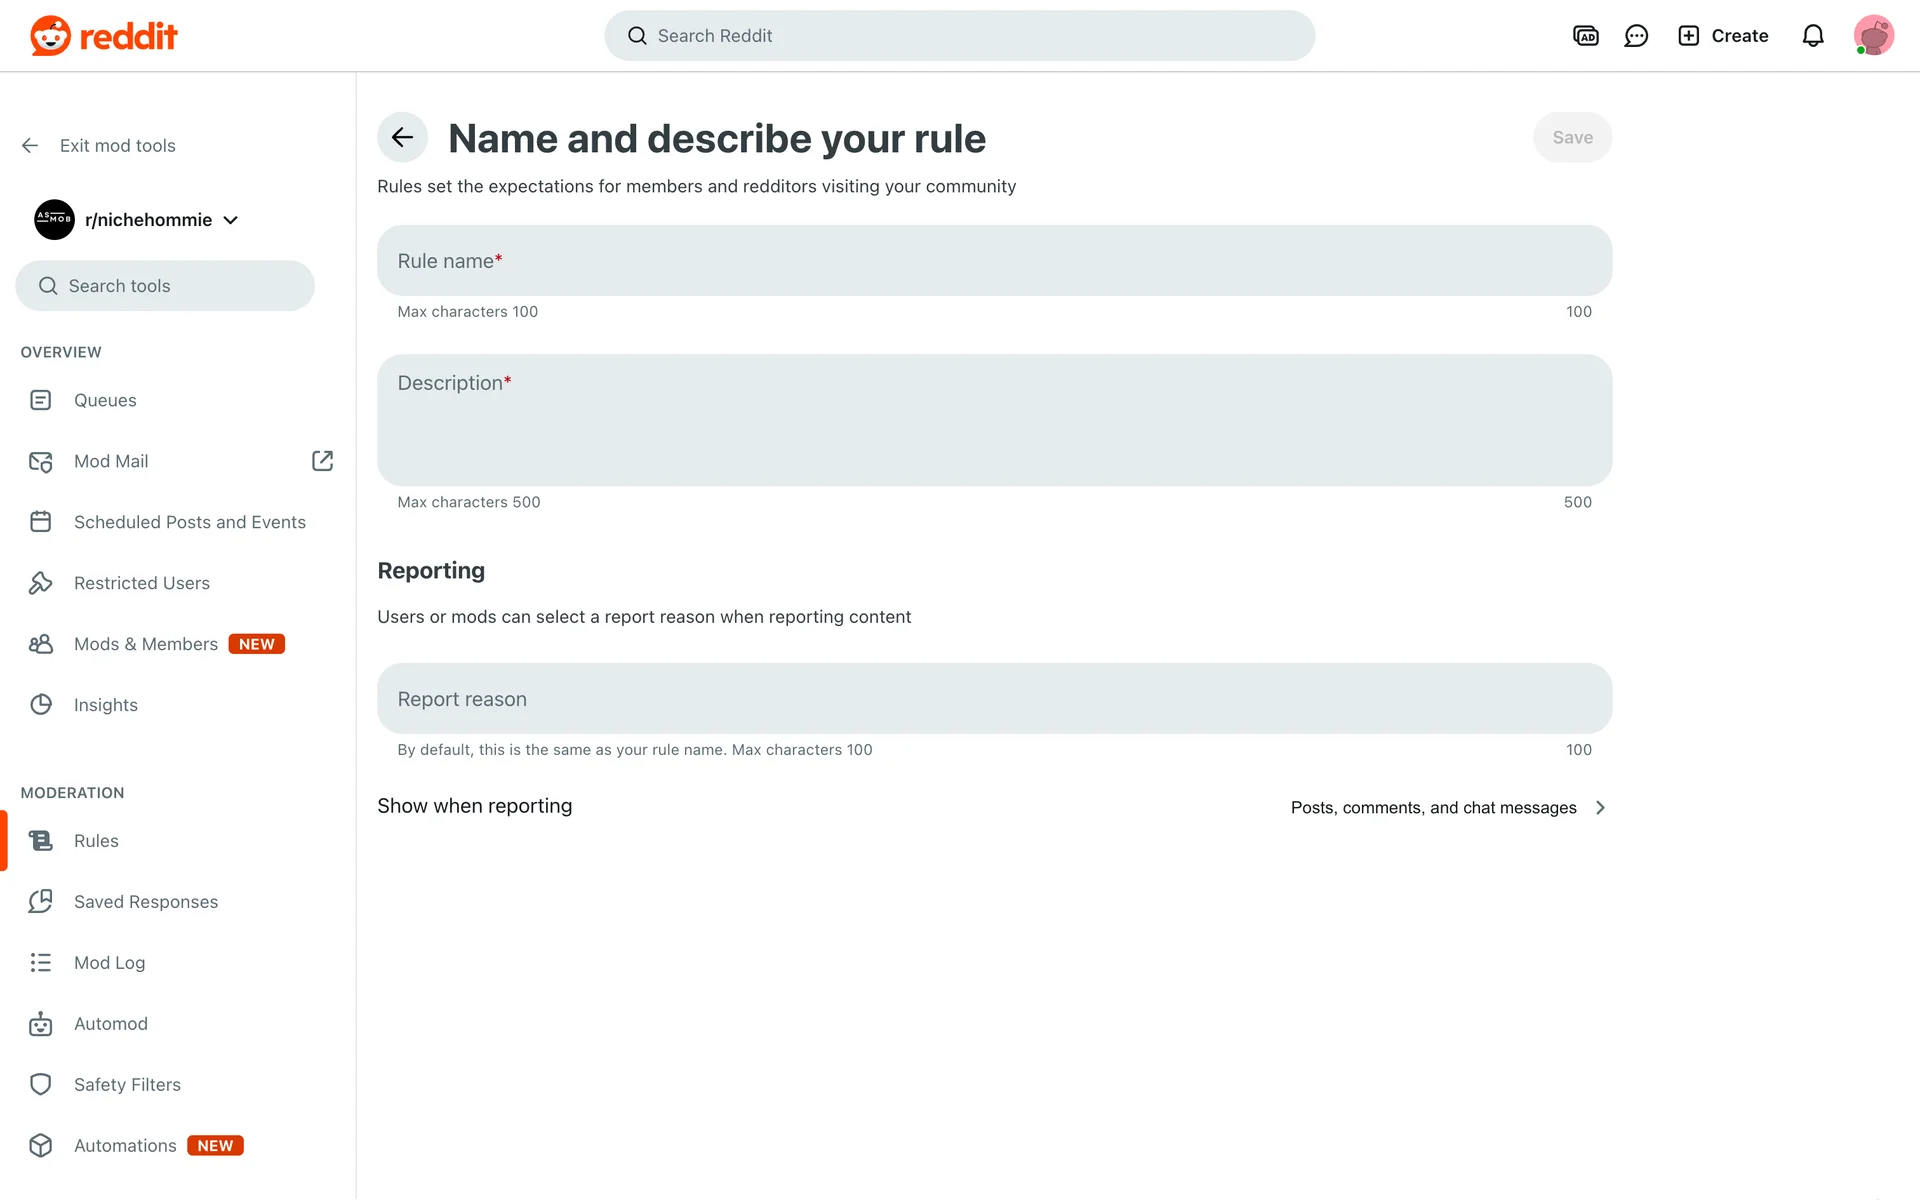Click the Reddit logo home icon
Viewport: 1920px width, 1200px height.
[x=50, y=36]
